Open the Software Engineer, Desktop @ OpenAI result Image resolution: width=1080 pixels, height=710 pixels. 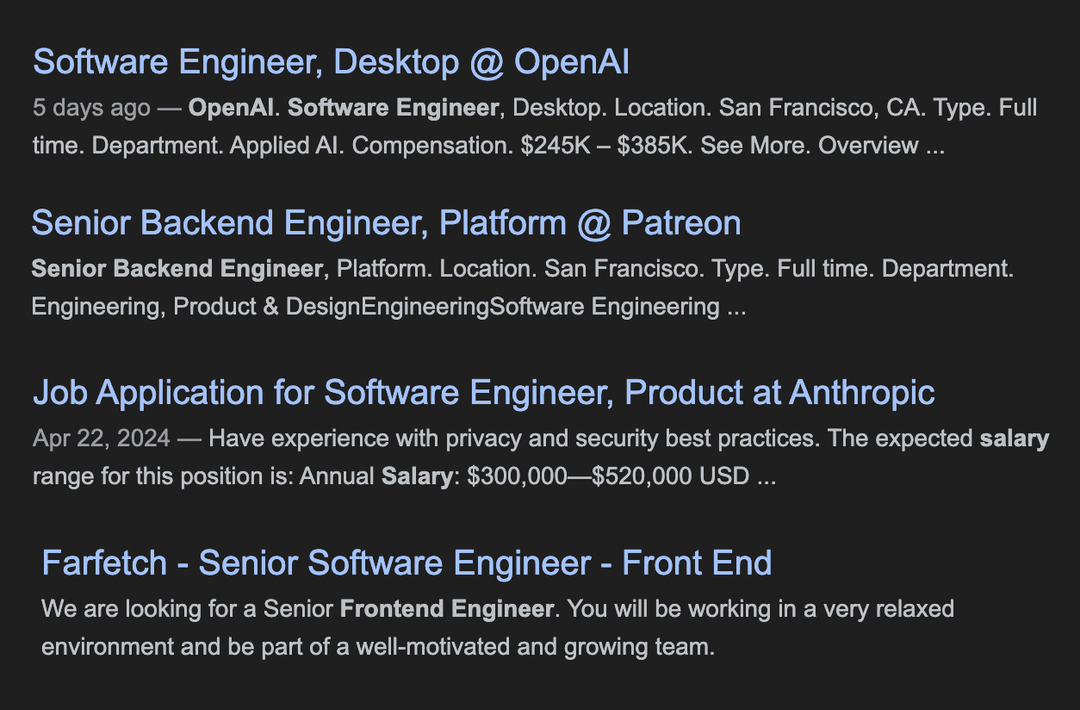[331, 62]
